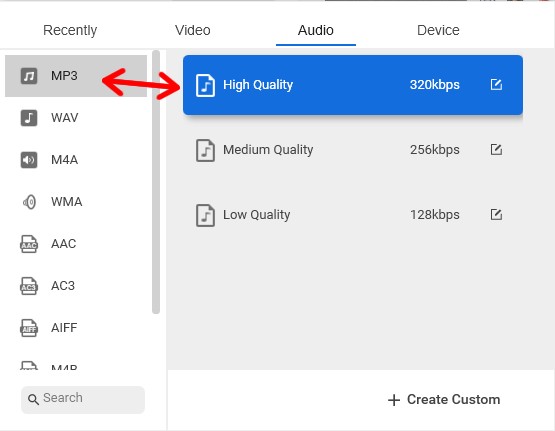Select the High Quality preset row
Viewport: 555px width, 431px height.
(353, 85)
